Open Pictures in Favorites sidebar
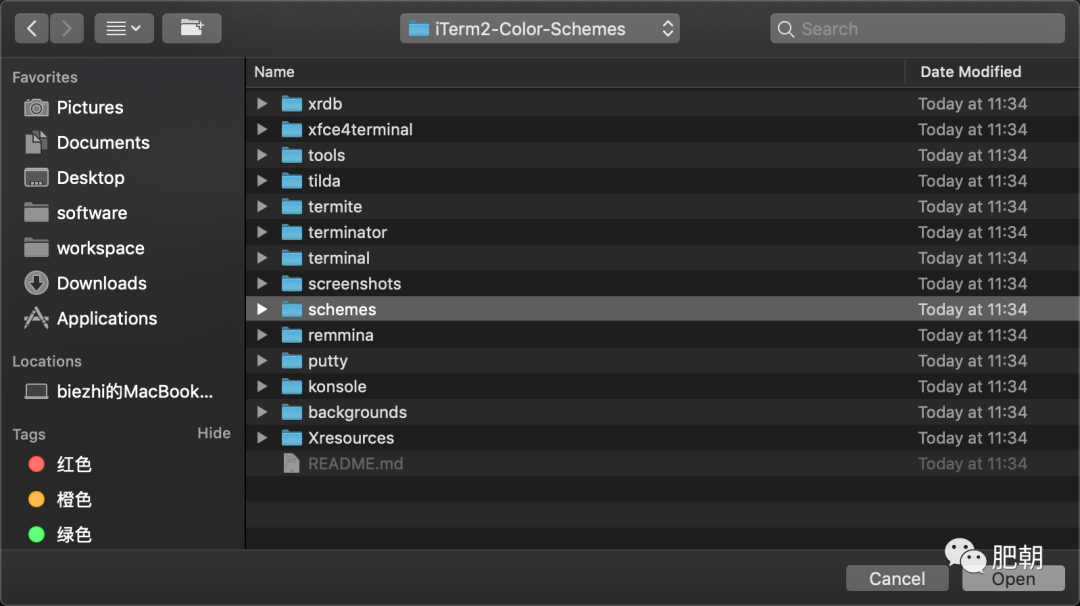The height and width of the screenshot is (606, 1080). click(x=90, y=107)
